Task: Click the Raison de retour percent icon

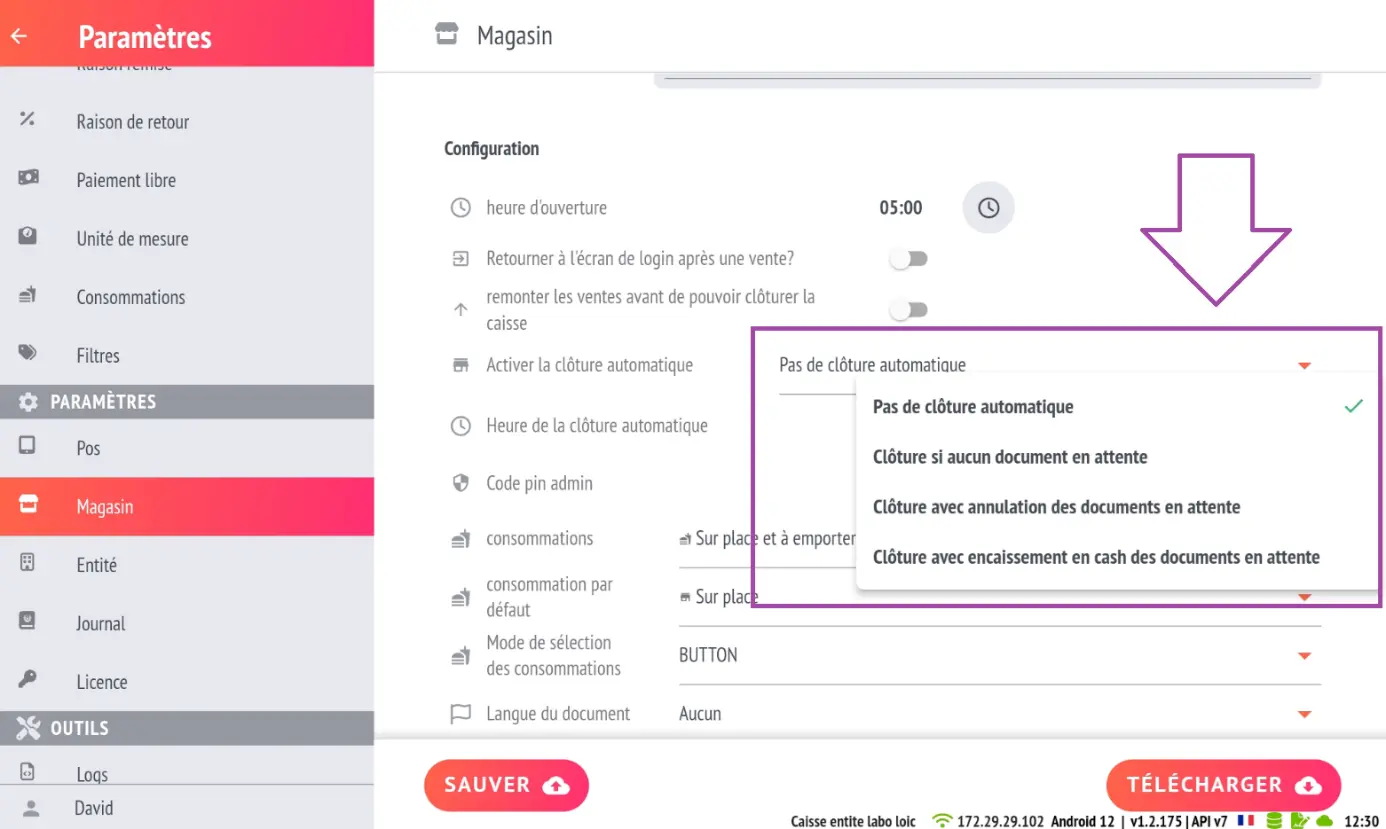Action: tap(28, 120)
